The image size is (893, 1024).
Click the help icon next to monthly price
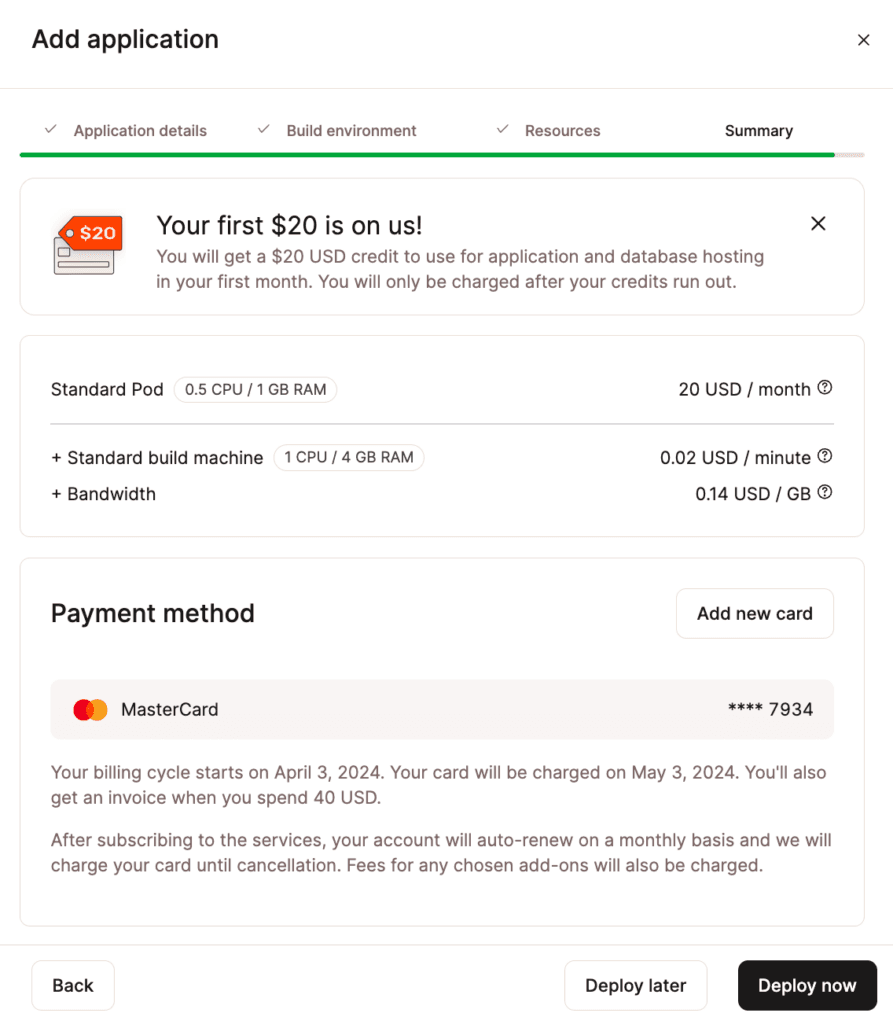[x=825, y=389]
